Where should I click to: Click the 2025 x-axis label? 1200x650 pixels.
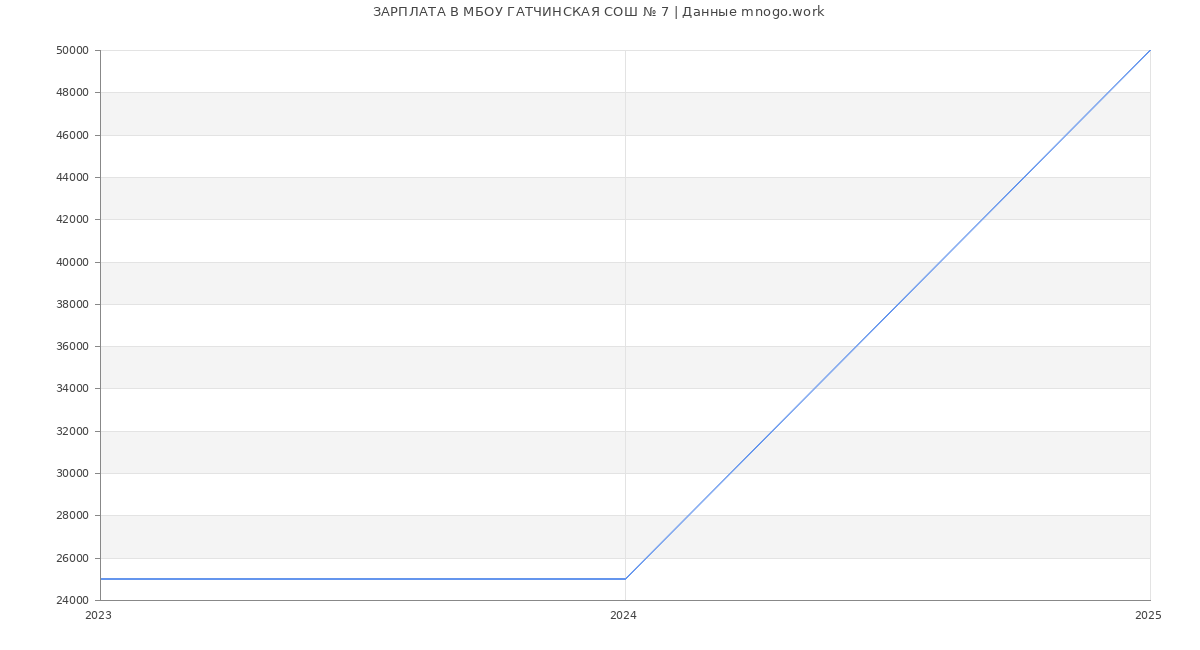click(x=1148, y=616)
